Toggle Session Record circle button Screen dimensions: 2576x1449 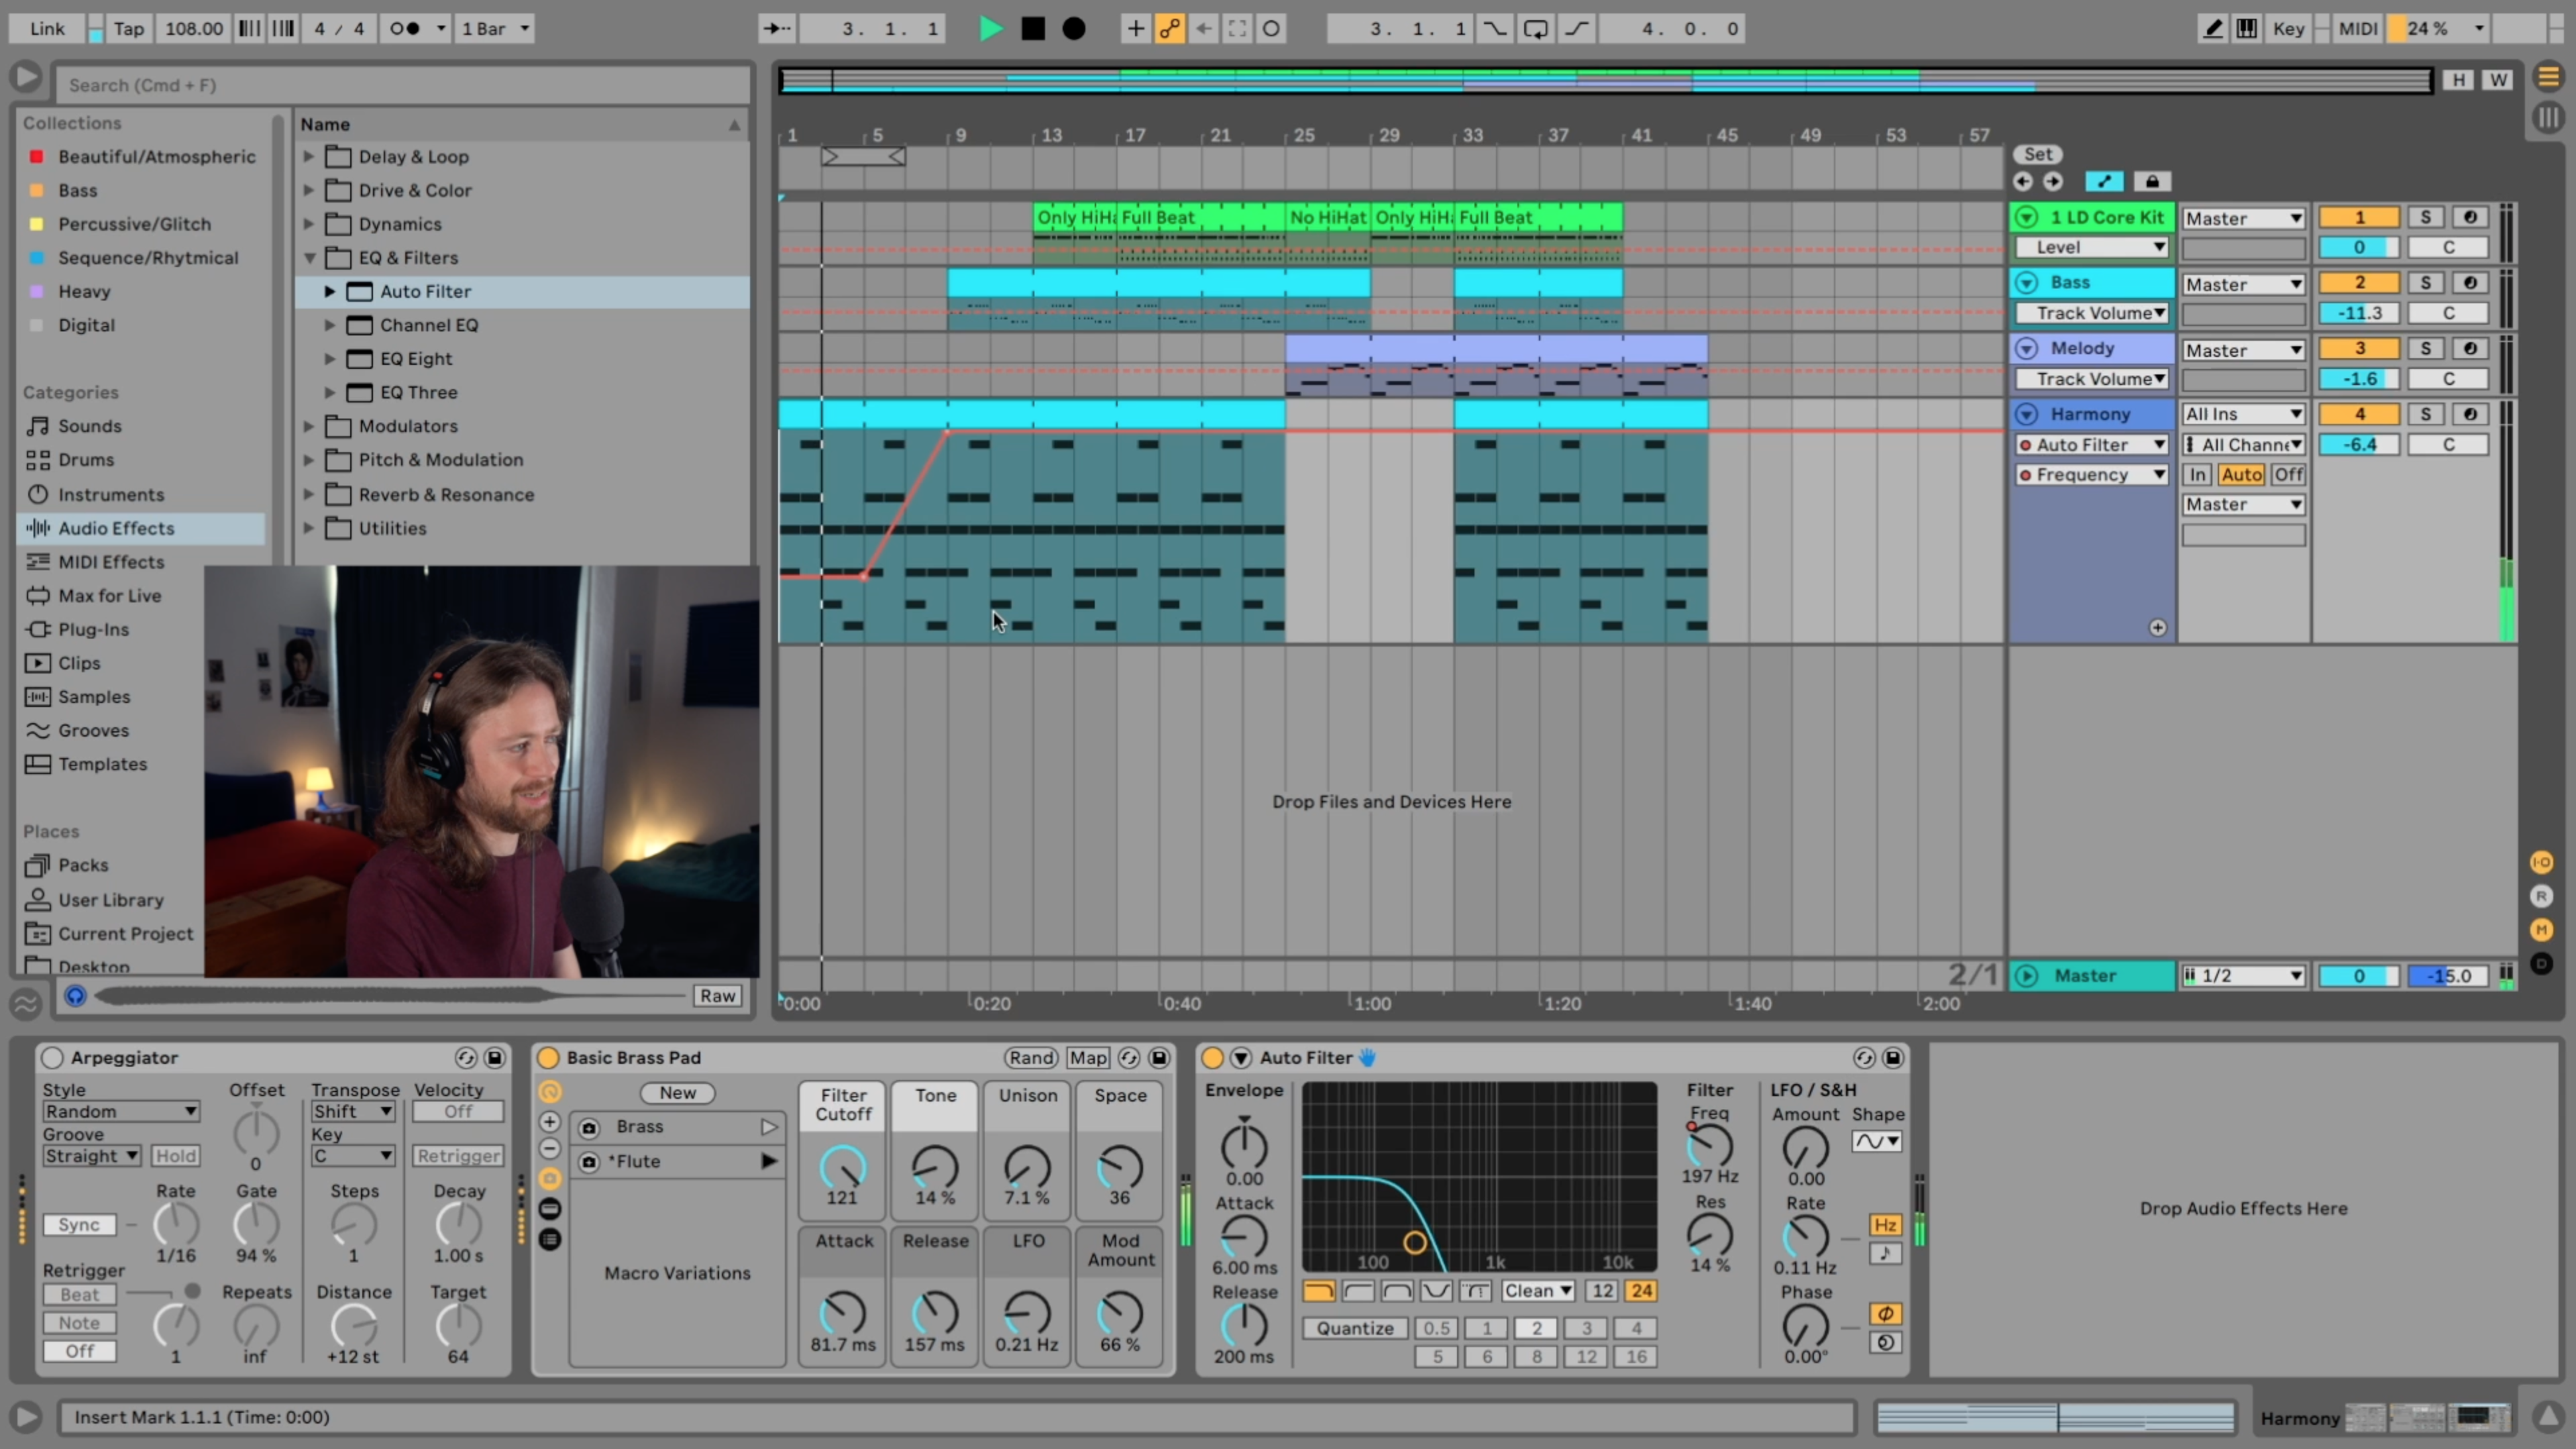(x=1271, y=28)
